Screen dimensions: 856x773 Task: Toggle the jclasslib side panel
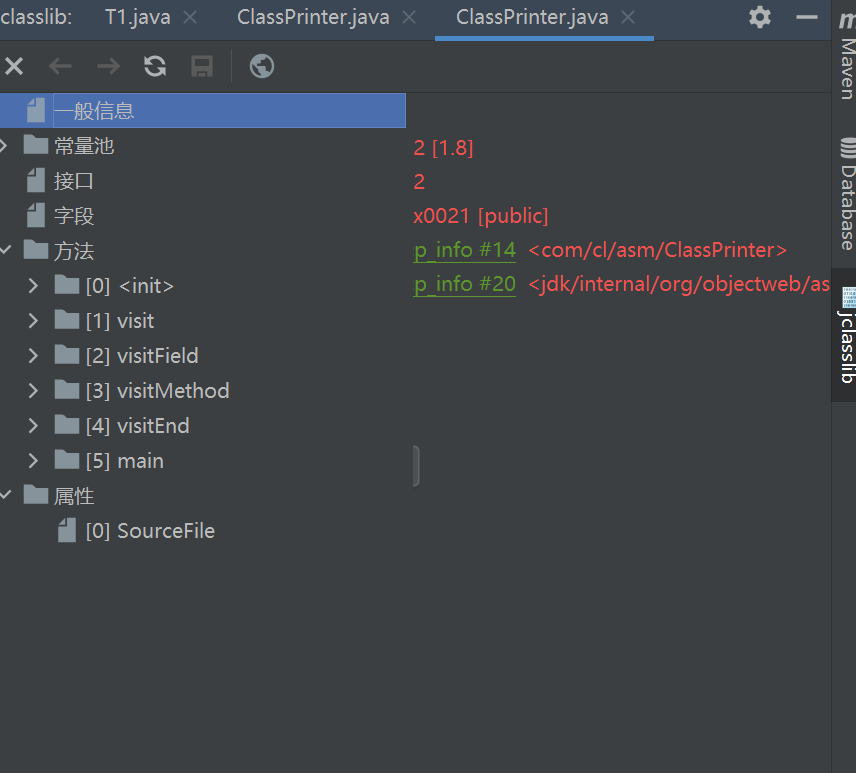coord(845,335)
